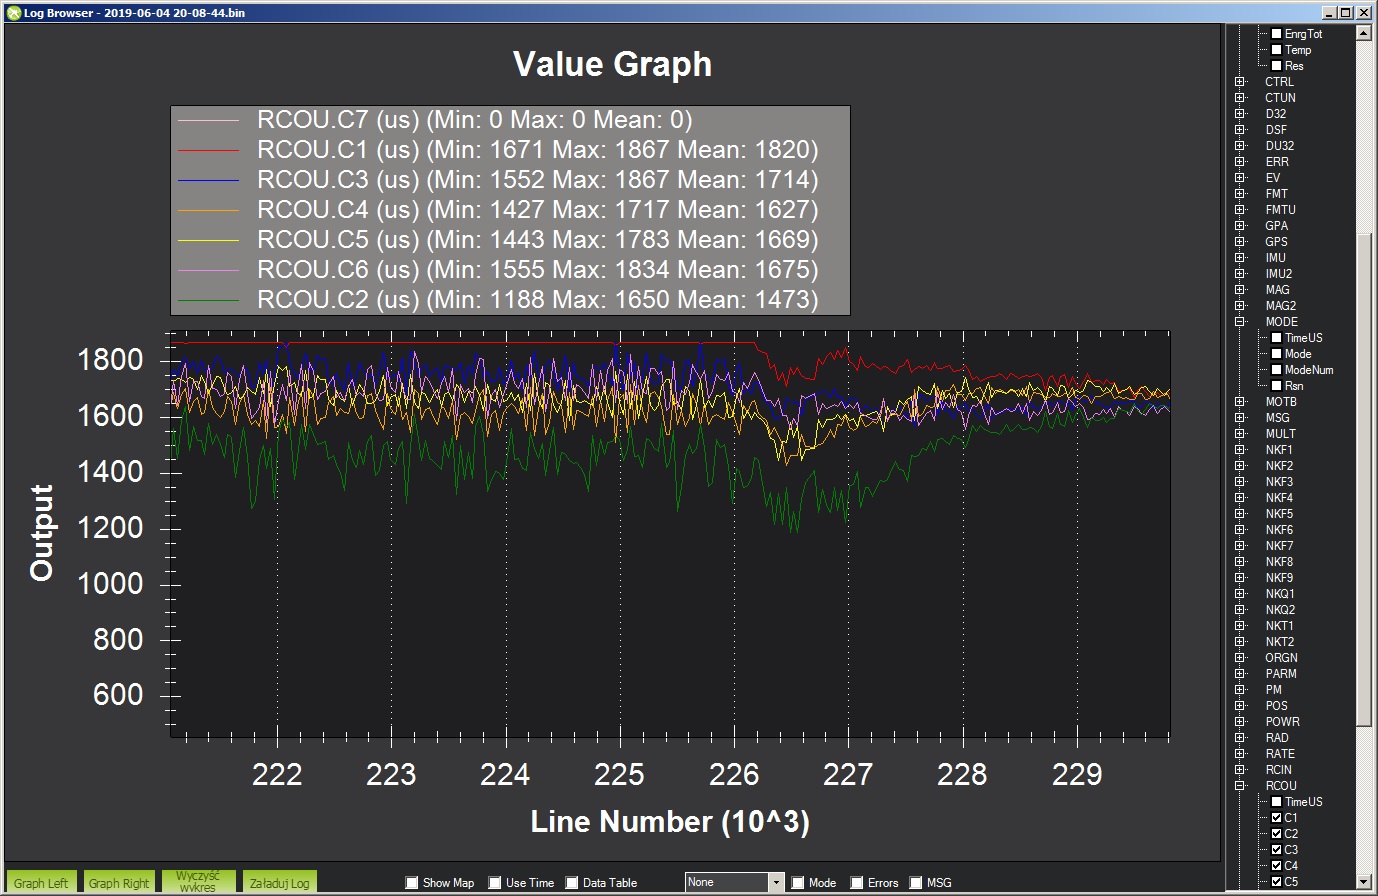Expand the IMU tree node
1378x896 pixels.
1240,257
